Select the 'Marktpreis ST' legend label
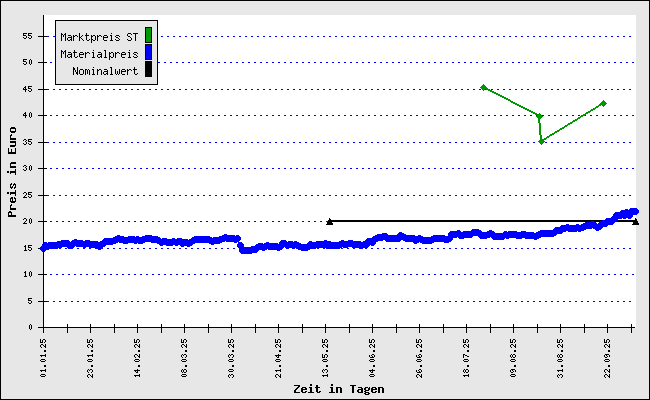 point(99,36)
